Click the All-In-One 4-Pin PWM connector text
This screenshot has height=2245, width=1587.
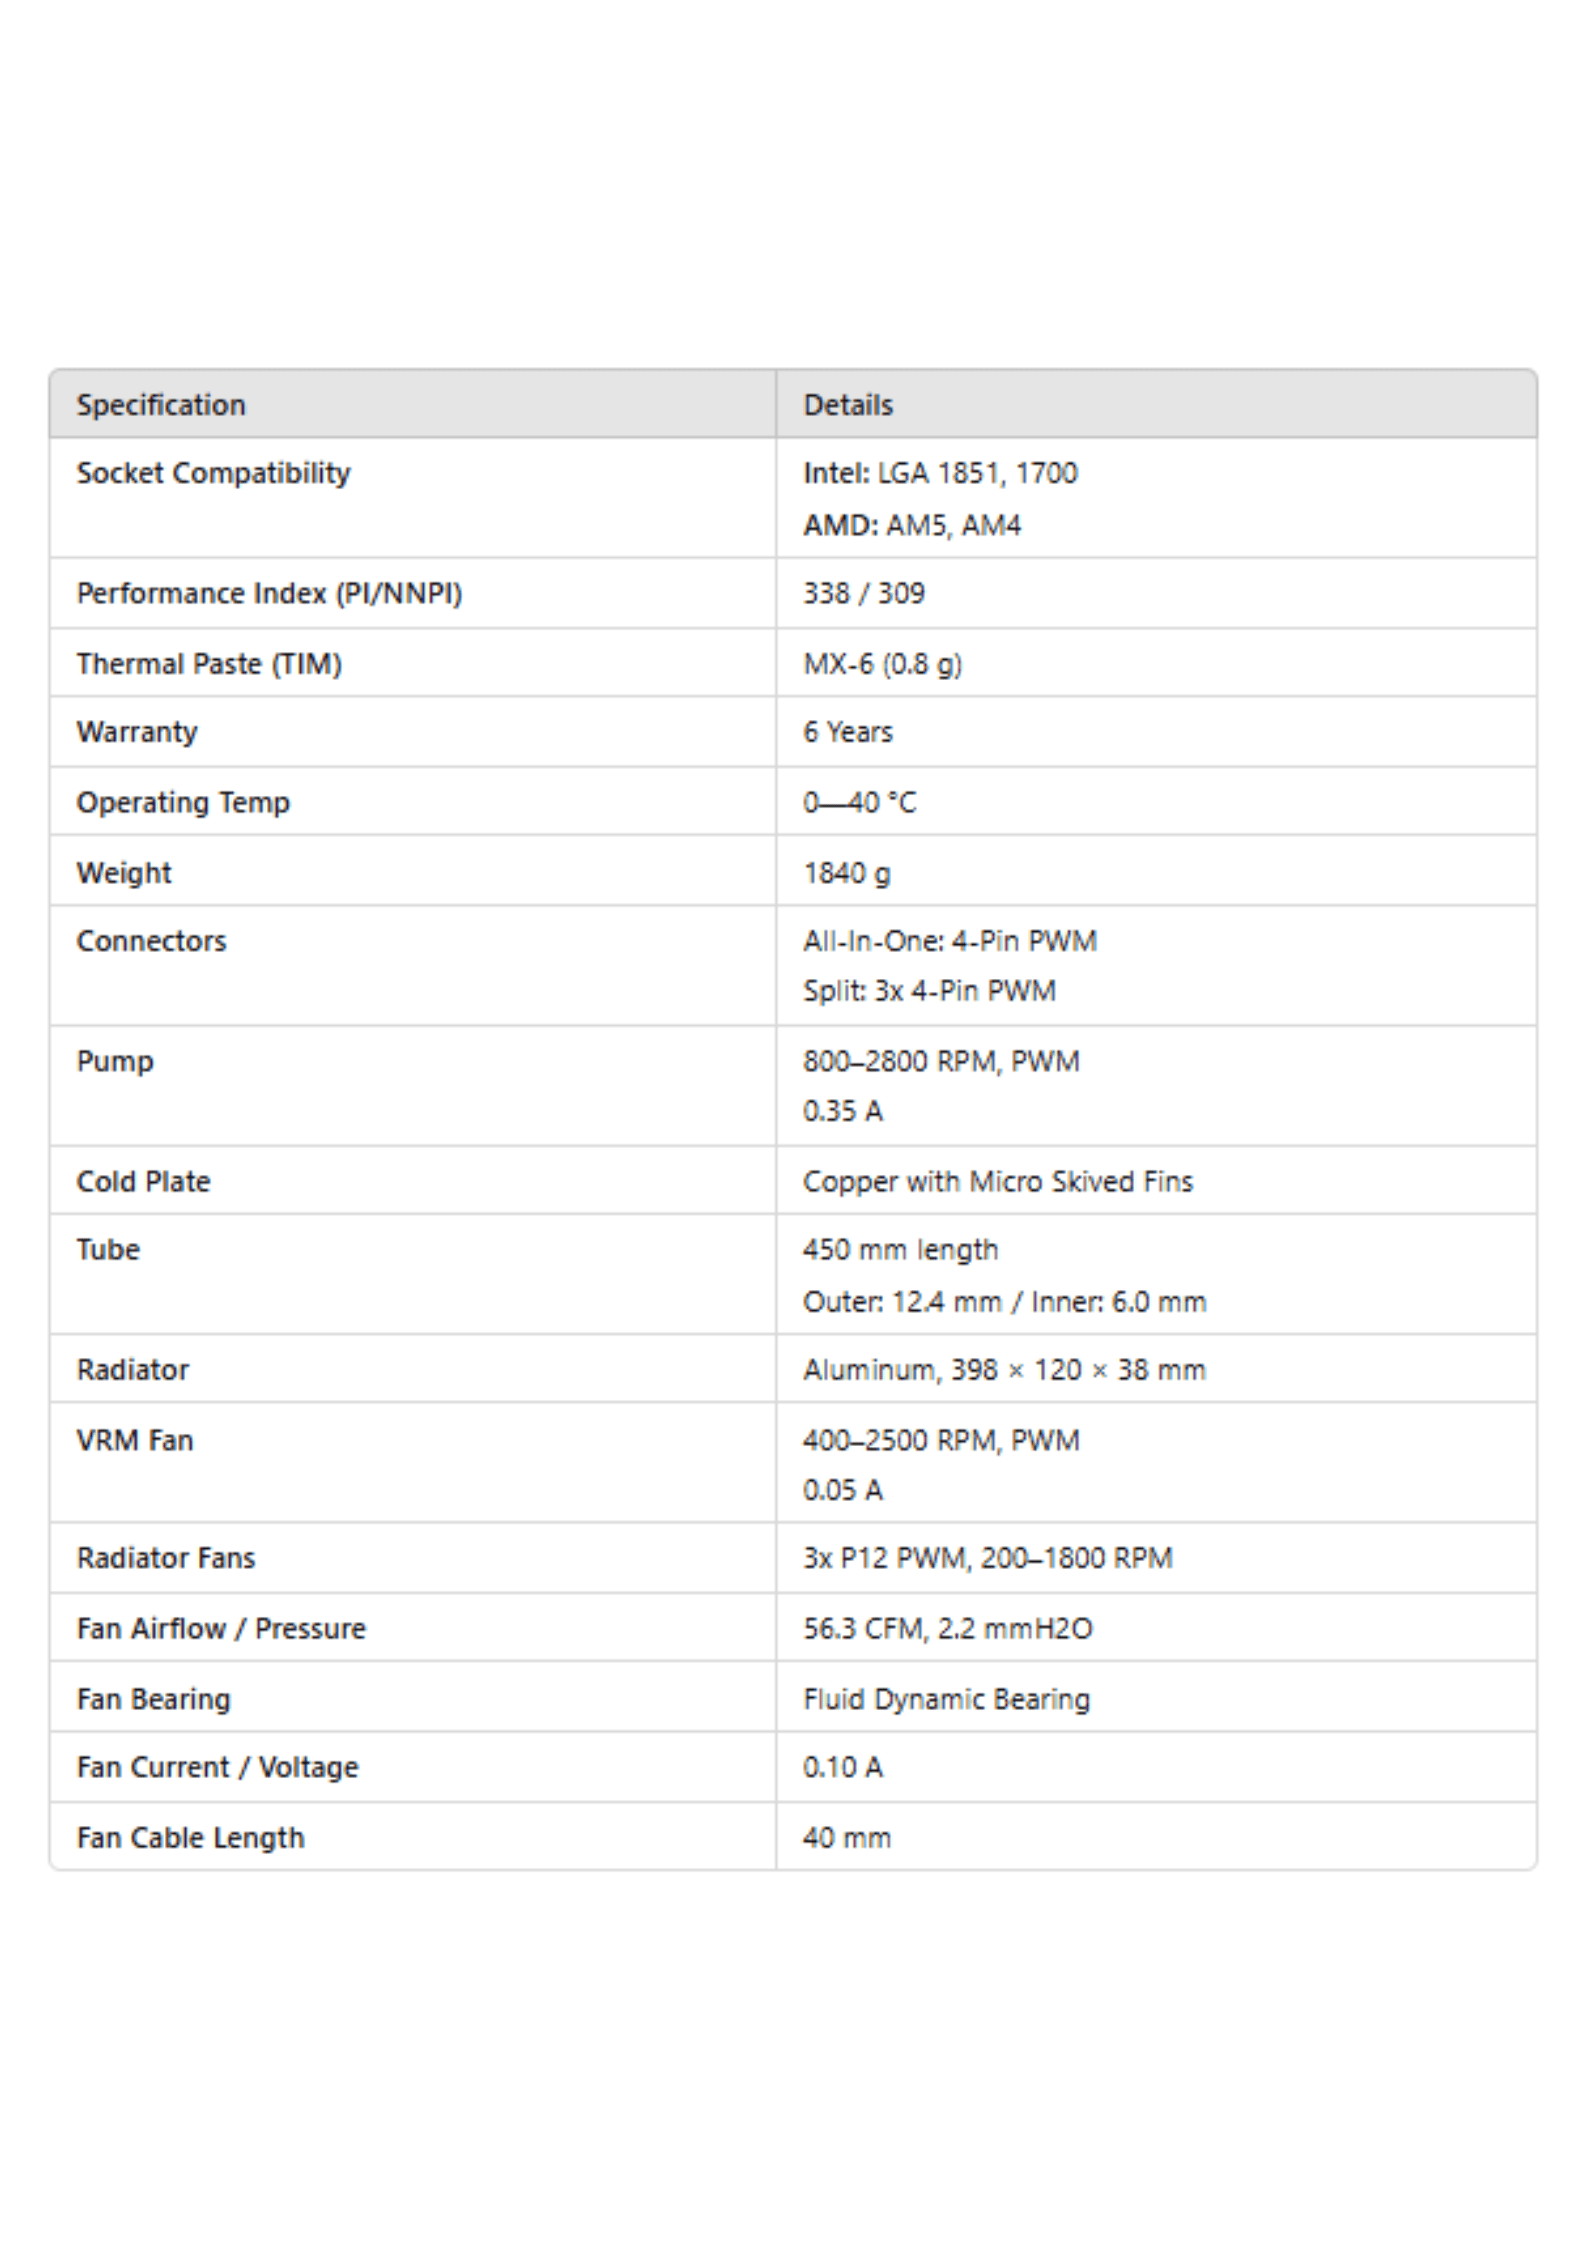point(950,941)
